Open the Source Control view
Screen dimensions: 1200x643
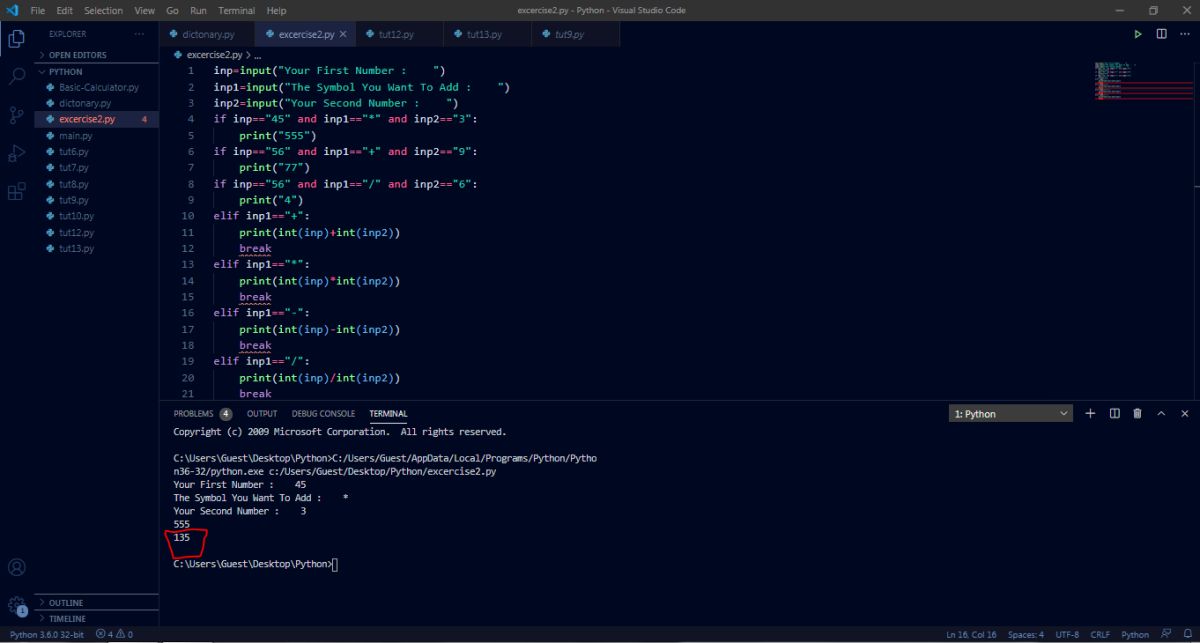point(16,115)
